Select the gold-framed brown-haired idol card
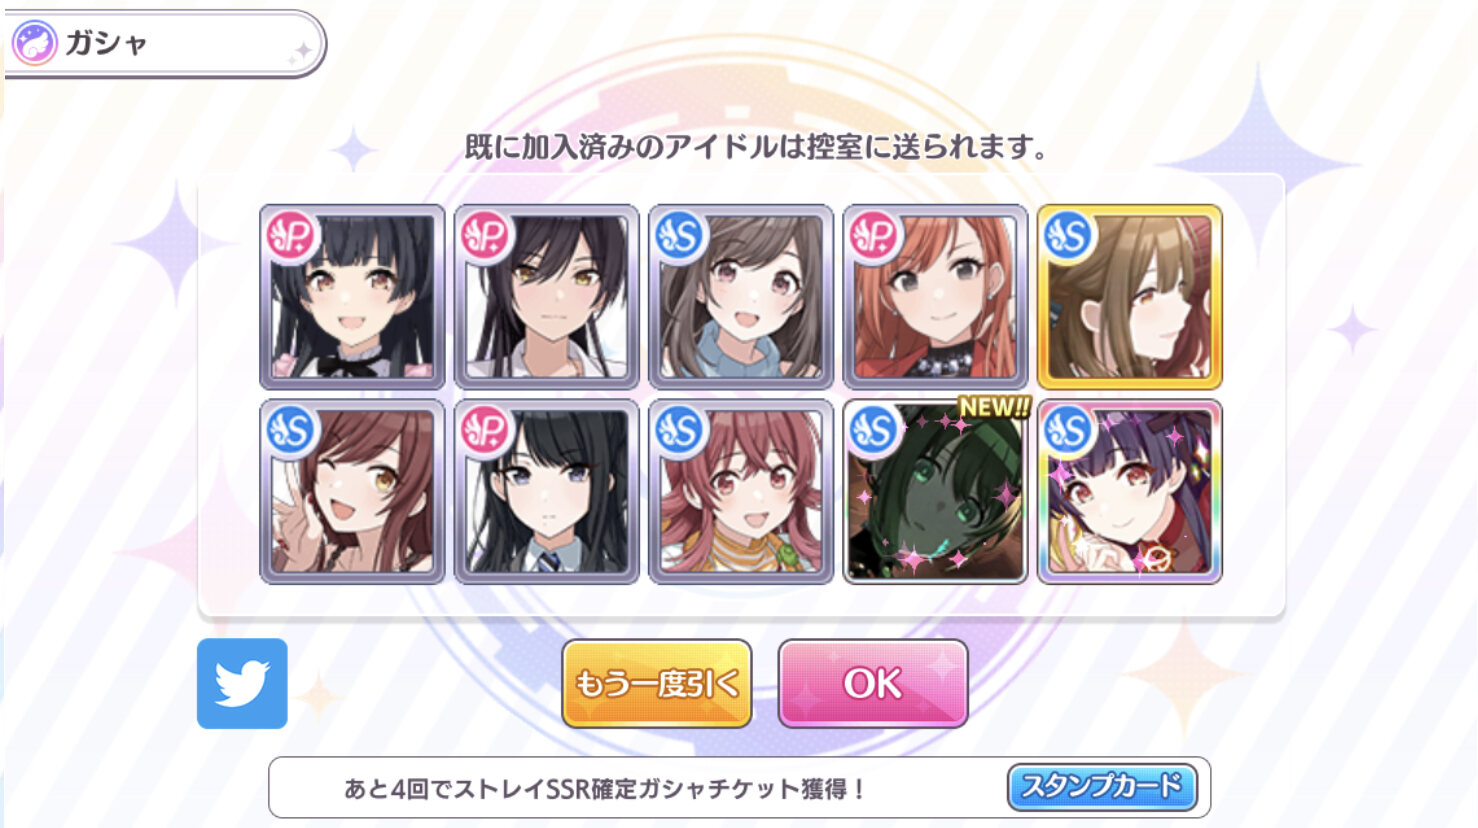Screen dimensions: 1478x828 click(x=1130, y=297)
